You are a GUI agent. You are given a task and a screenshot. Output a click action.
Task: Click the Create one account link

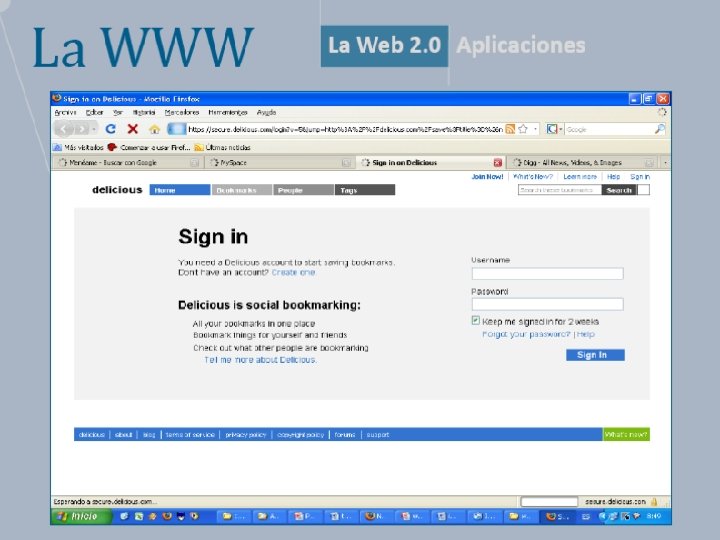tap(293, 272)
